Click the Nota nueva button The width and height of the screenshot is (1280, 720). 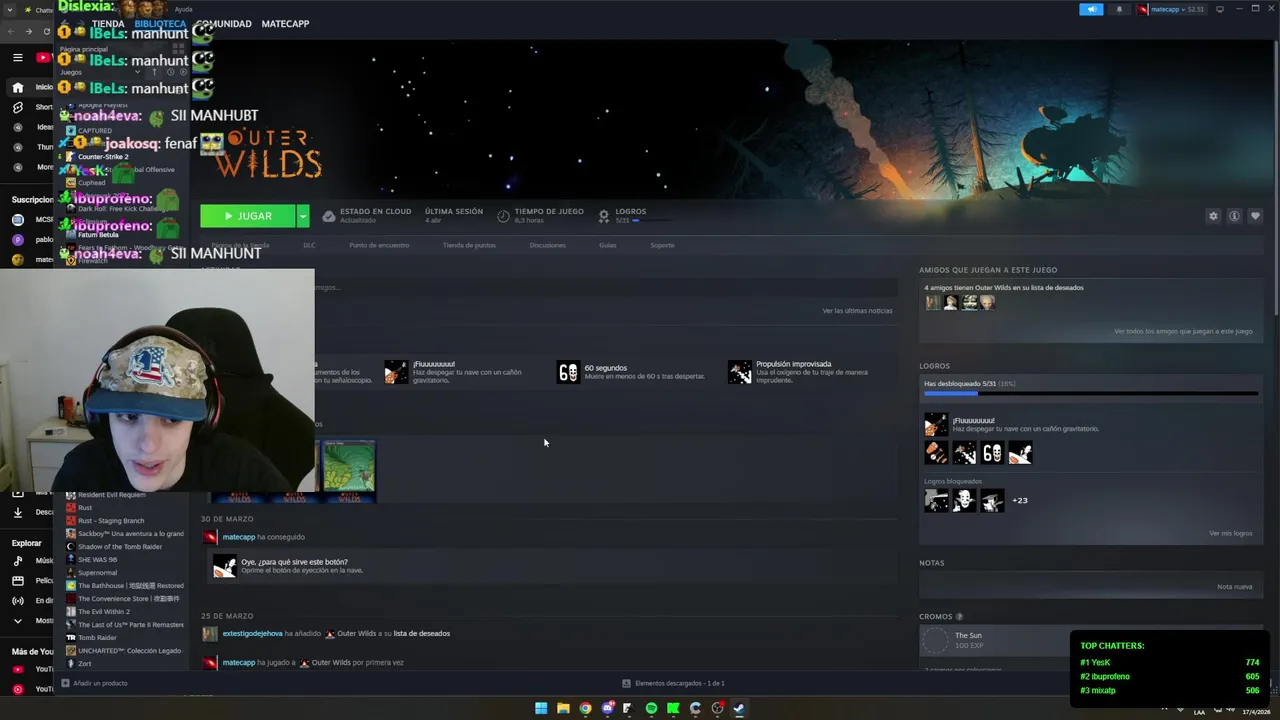1234,587
